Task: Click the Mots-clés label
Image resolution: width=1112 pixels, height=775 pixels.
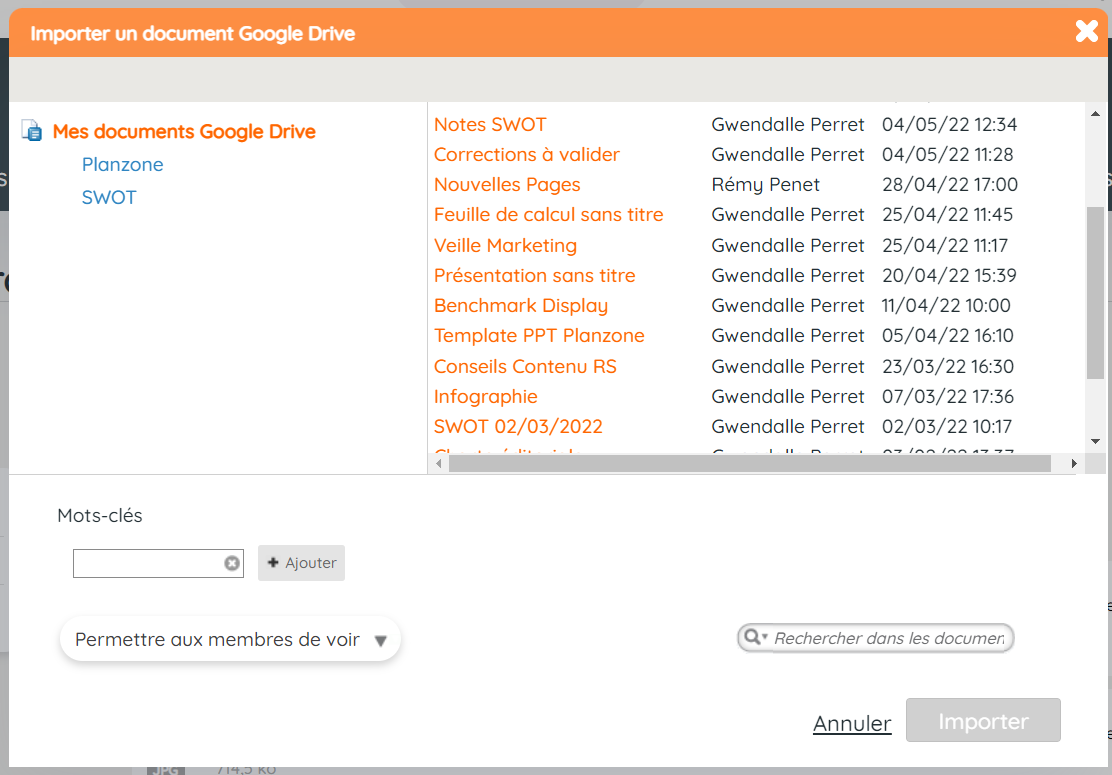Action: (100, 515)
